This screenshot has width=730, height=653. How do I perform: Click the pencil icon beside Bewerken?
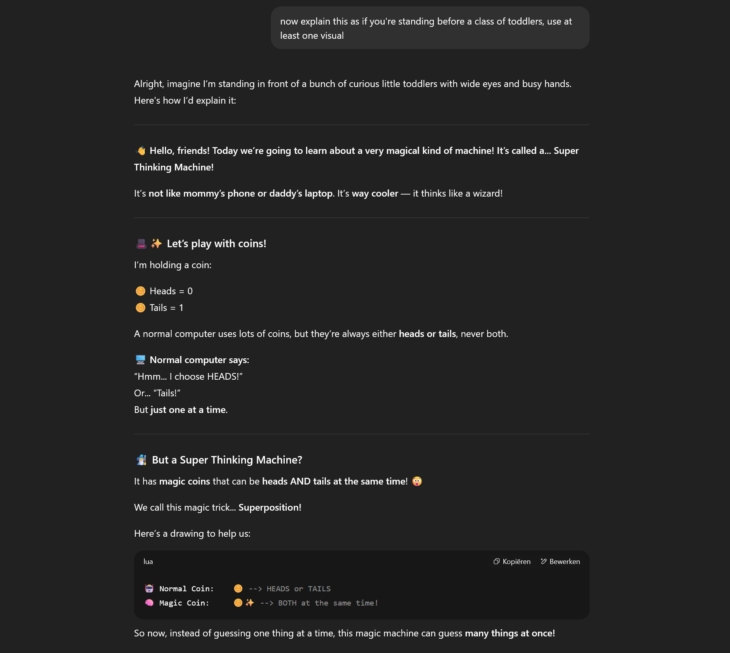coord(543,561)
